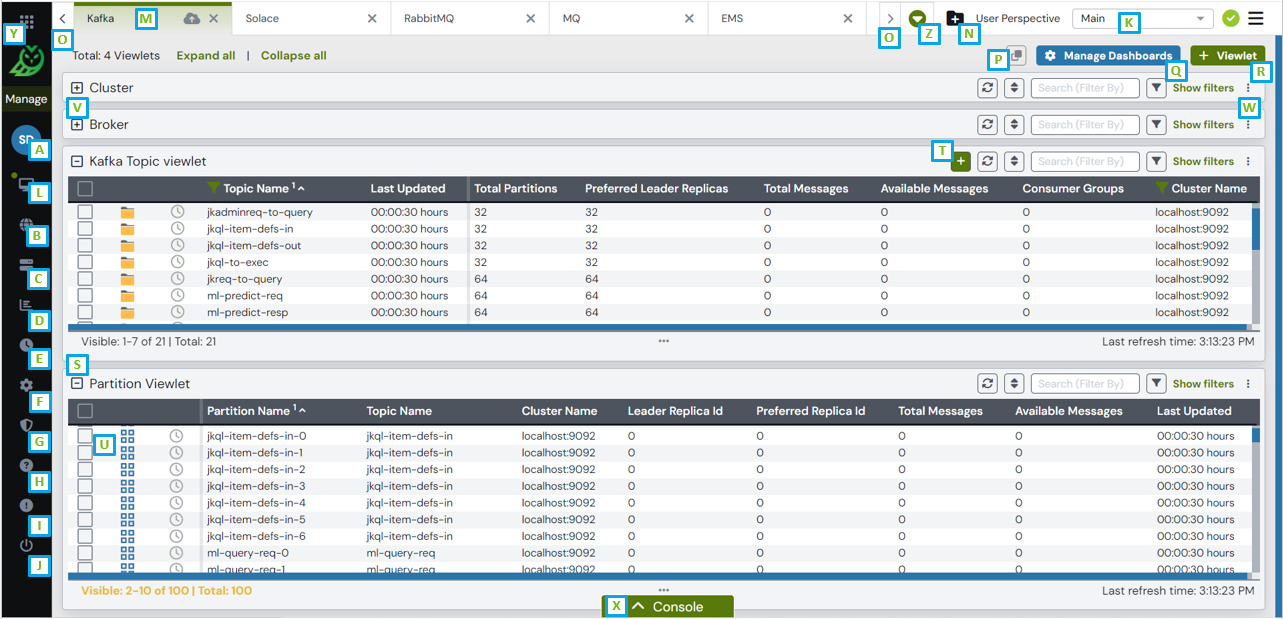Viewport: 1283px width, 619px height.
Task: Open the green dashboard list dropdown arrow
Action: pyautogui.click(x=917, y=18)
